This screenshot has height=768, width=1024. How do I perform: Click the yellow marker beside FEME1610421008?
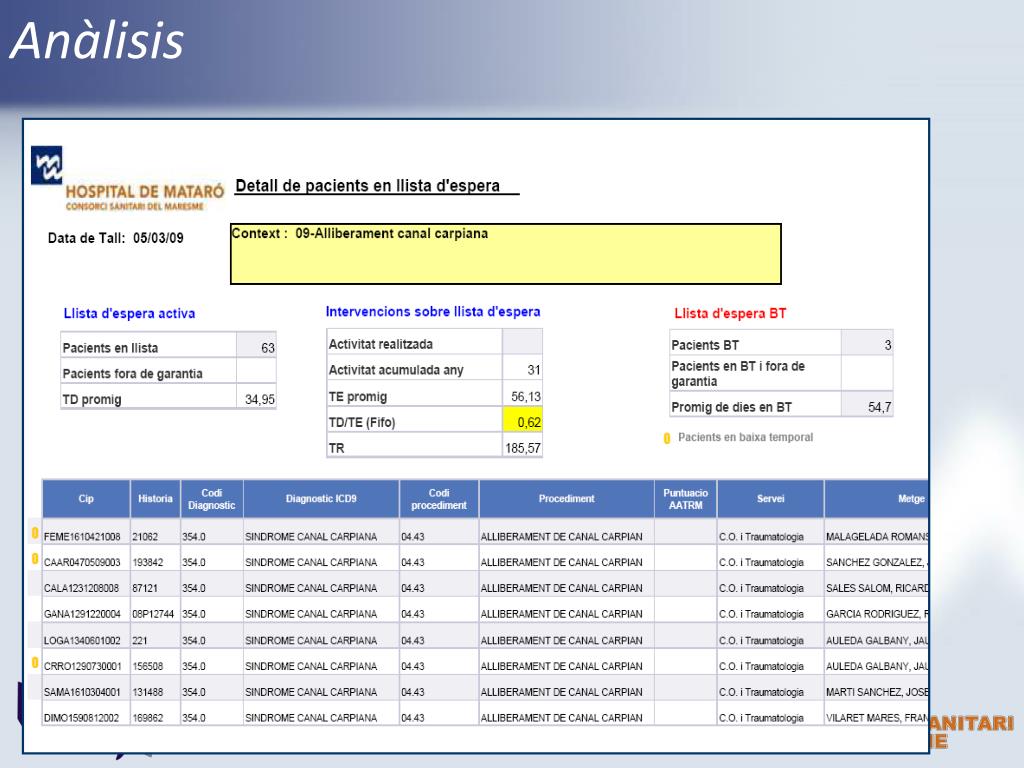tap(35, 533)
